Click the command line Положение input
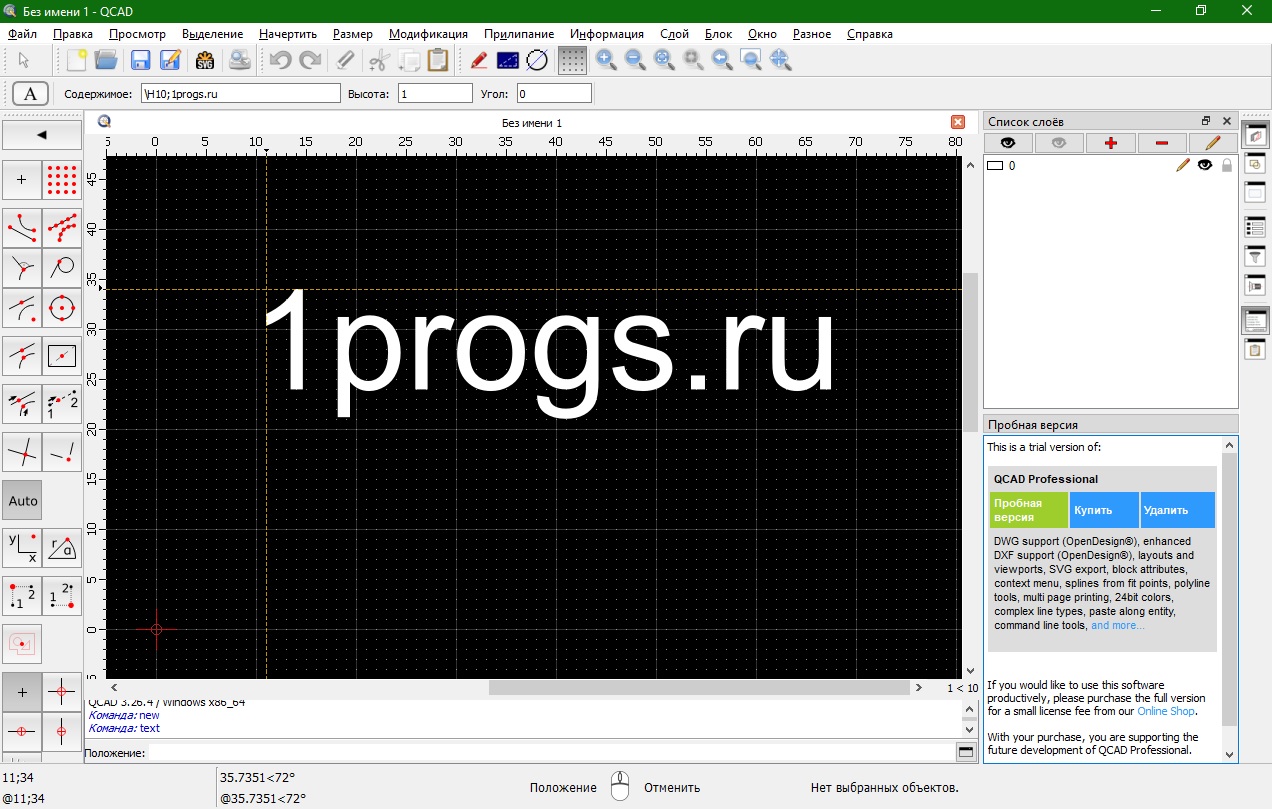The image size is (1272, 809). pyautogui.click(x=550, y=752)
